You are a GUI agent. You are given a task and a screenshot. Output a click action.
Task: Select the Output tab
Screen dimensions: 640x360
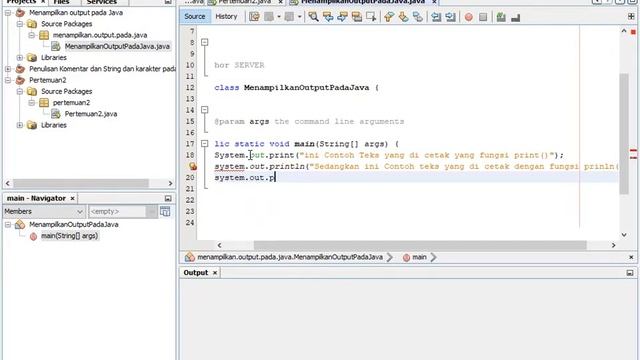[x=196, y=273]
